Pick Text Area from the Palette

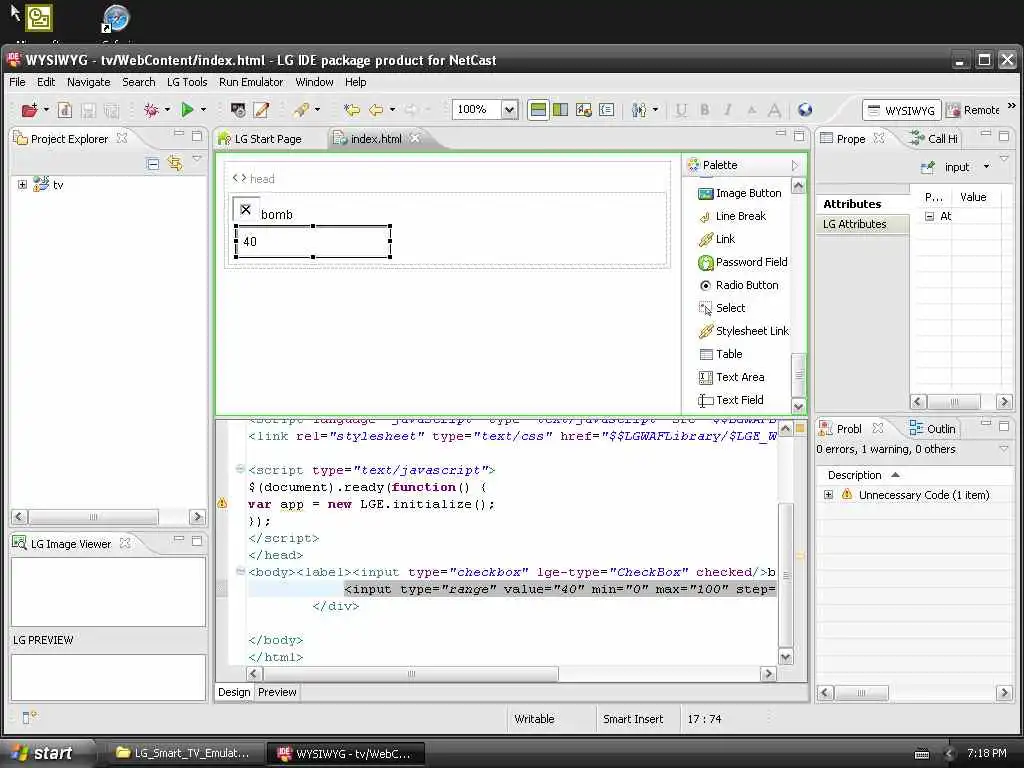tap(731, 377)
